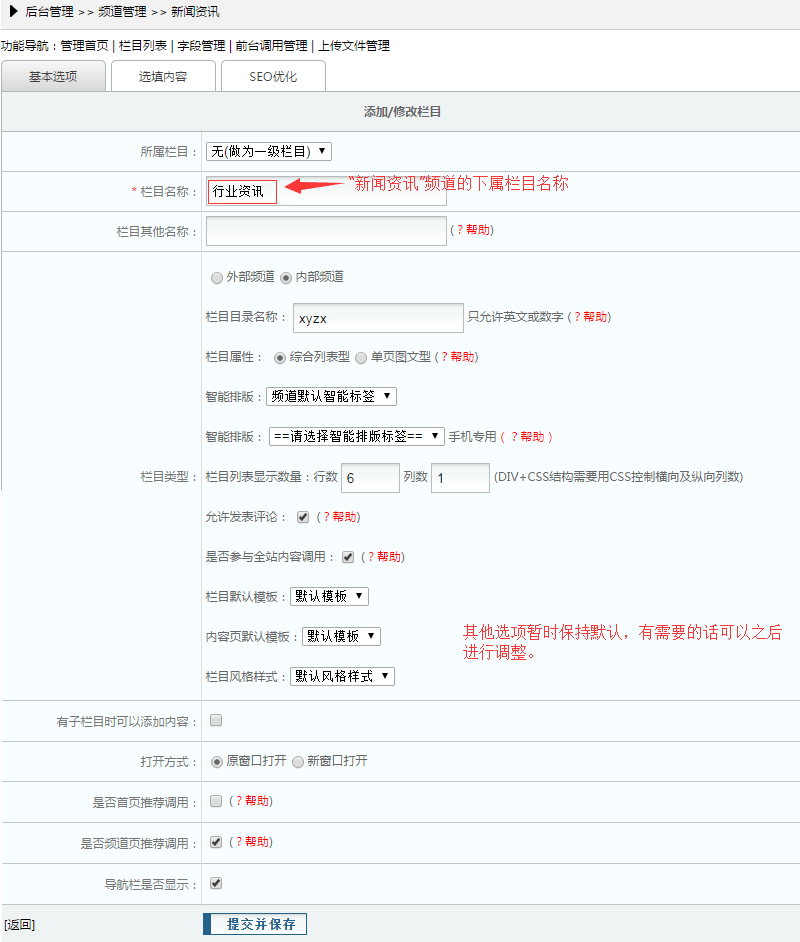Click help link beside 栏目其他名称 field
Screen dimensions: 800x942
[473, 230]
